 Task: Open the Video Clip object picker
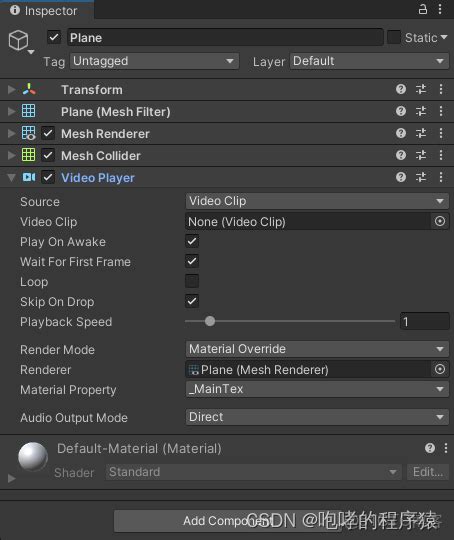[x=440, y=221]
